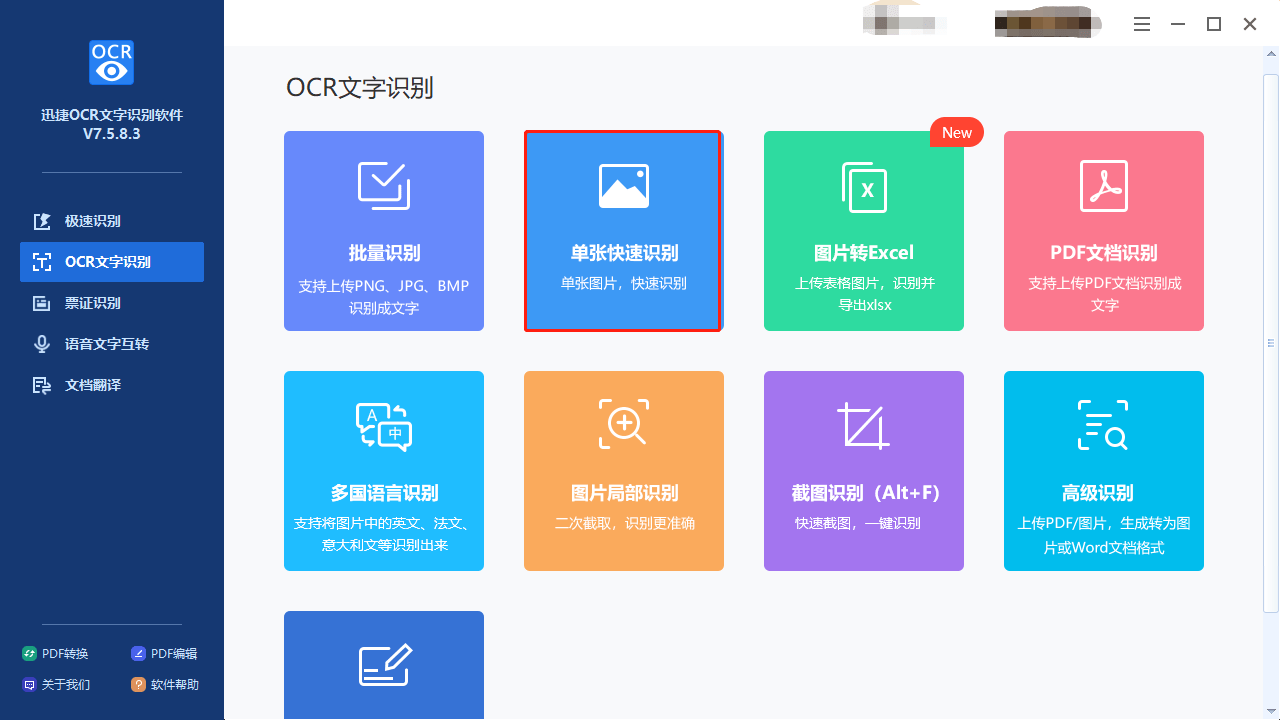The image size is (1280, 720).
Task: Click the 单张图片，快速识别 subtitle
Action: tap(624, 284)
